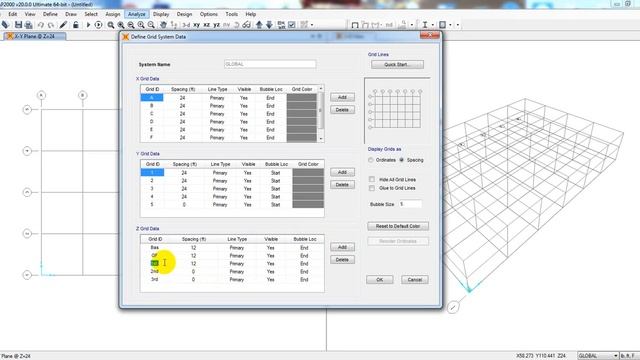Click Cancel in grid dialog
The width and height of the screenshot is (640, 360).
(415, 280)
